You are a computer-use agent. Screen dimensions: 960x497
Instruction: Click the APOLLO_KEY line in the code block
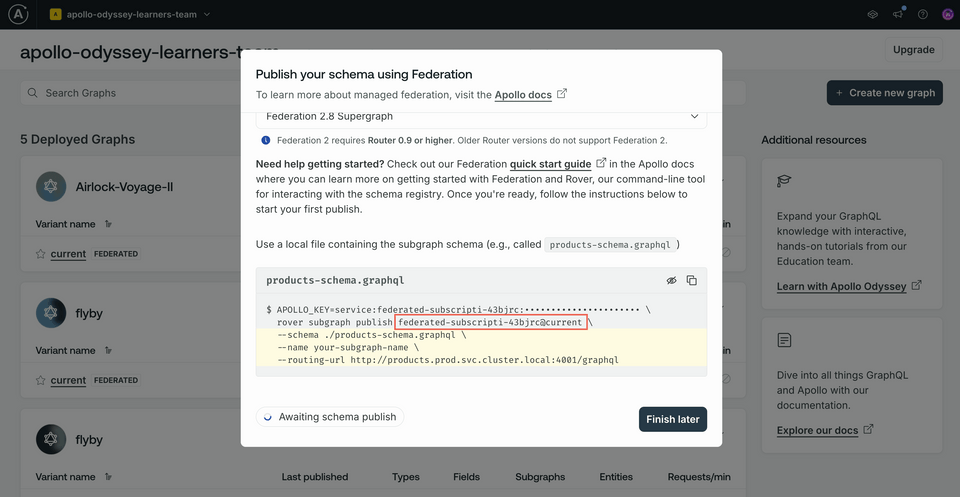(458, 310)
